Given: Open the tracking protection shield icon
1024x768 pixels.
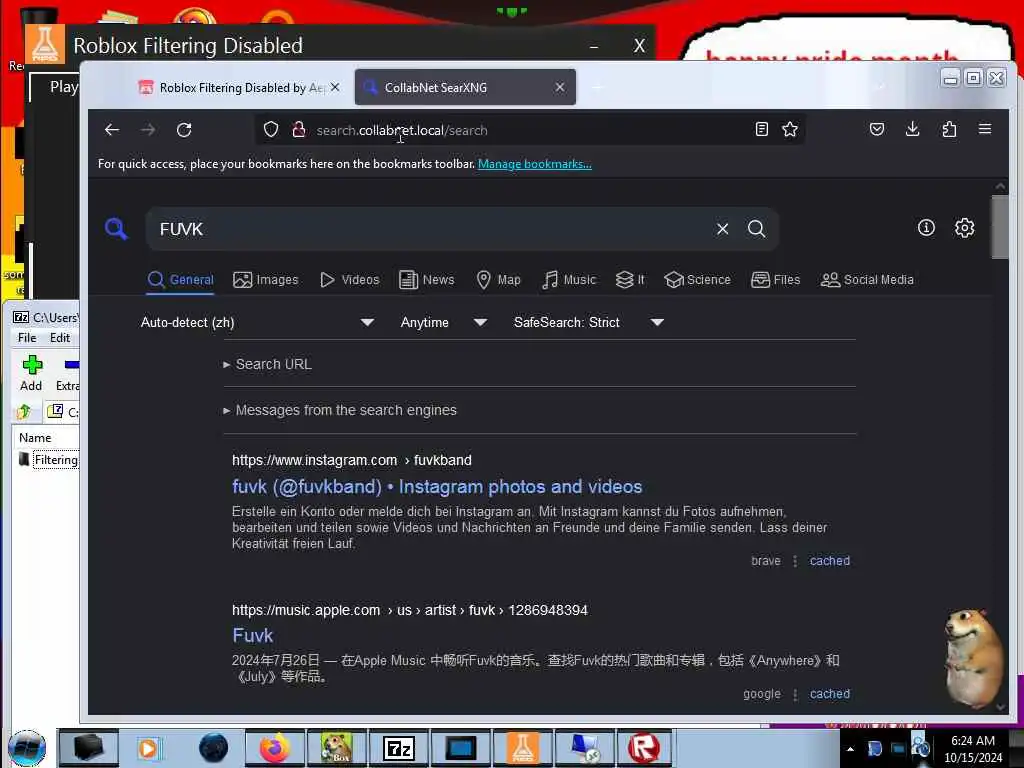Looking at the screenshot, I should pos(271,130).
